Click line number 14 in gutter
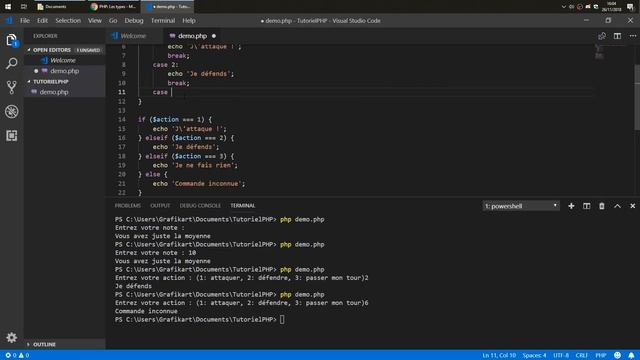Image resolution: width=640 pixels, height=360 pixels. (x=122, y=120)
